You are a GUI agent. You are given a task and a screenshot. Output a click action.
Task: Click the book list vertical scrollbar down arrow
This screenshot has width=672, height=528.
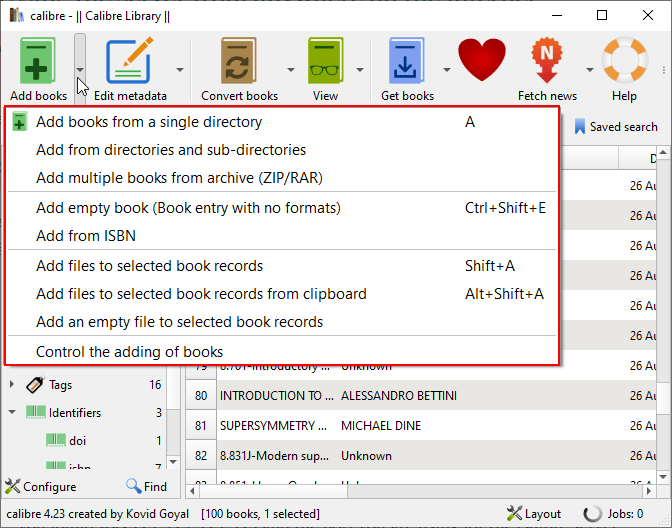click(663, 477)
